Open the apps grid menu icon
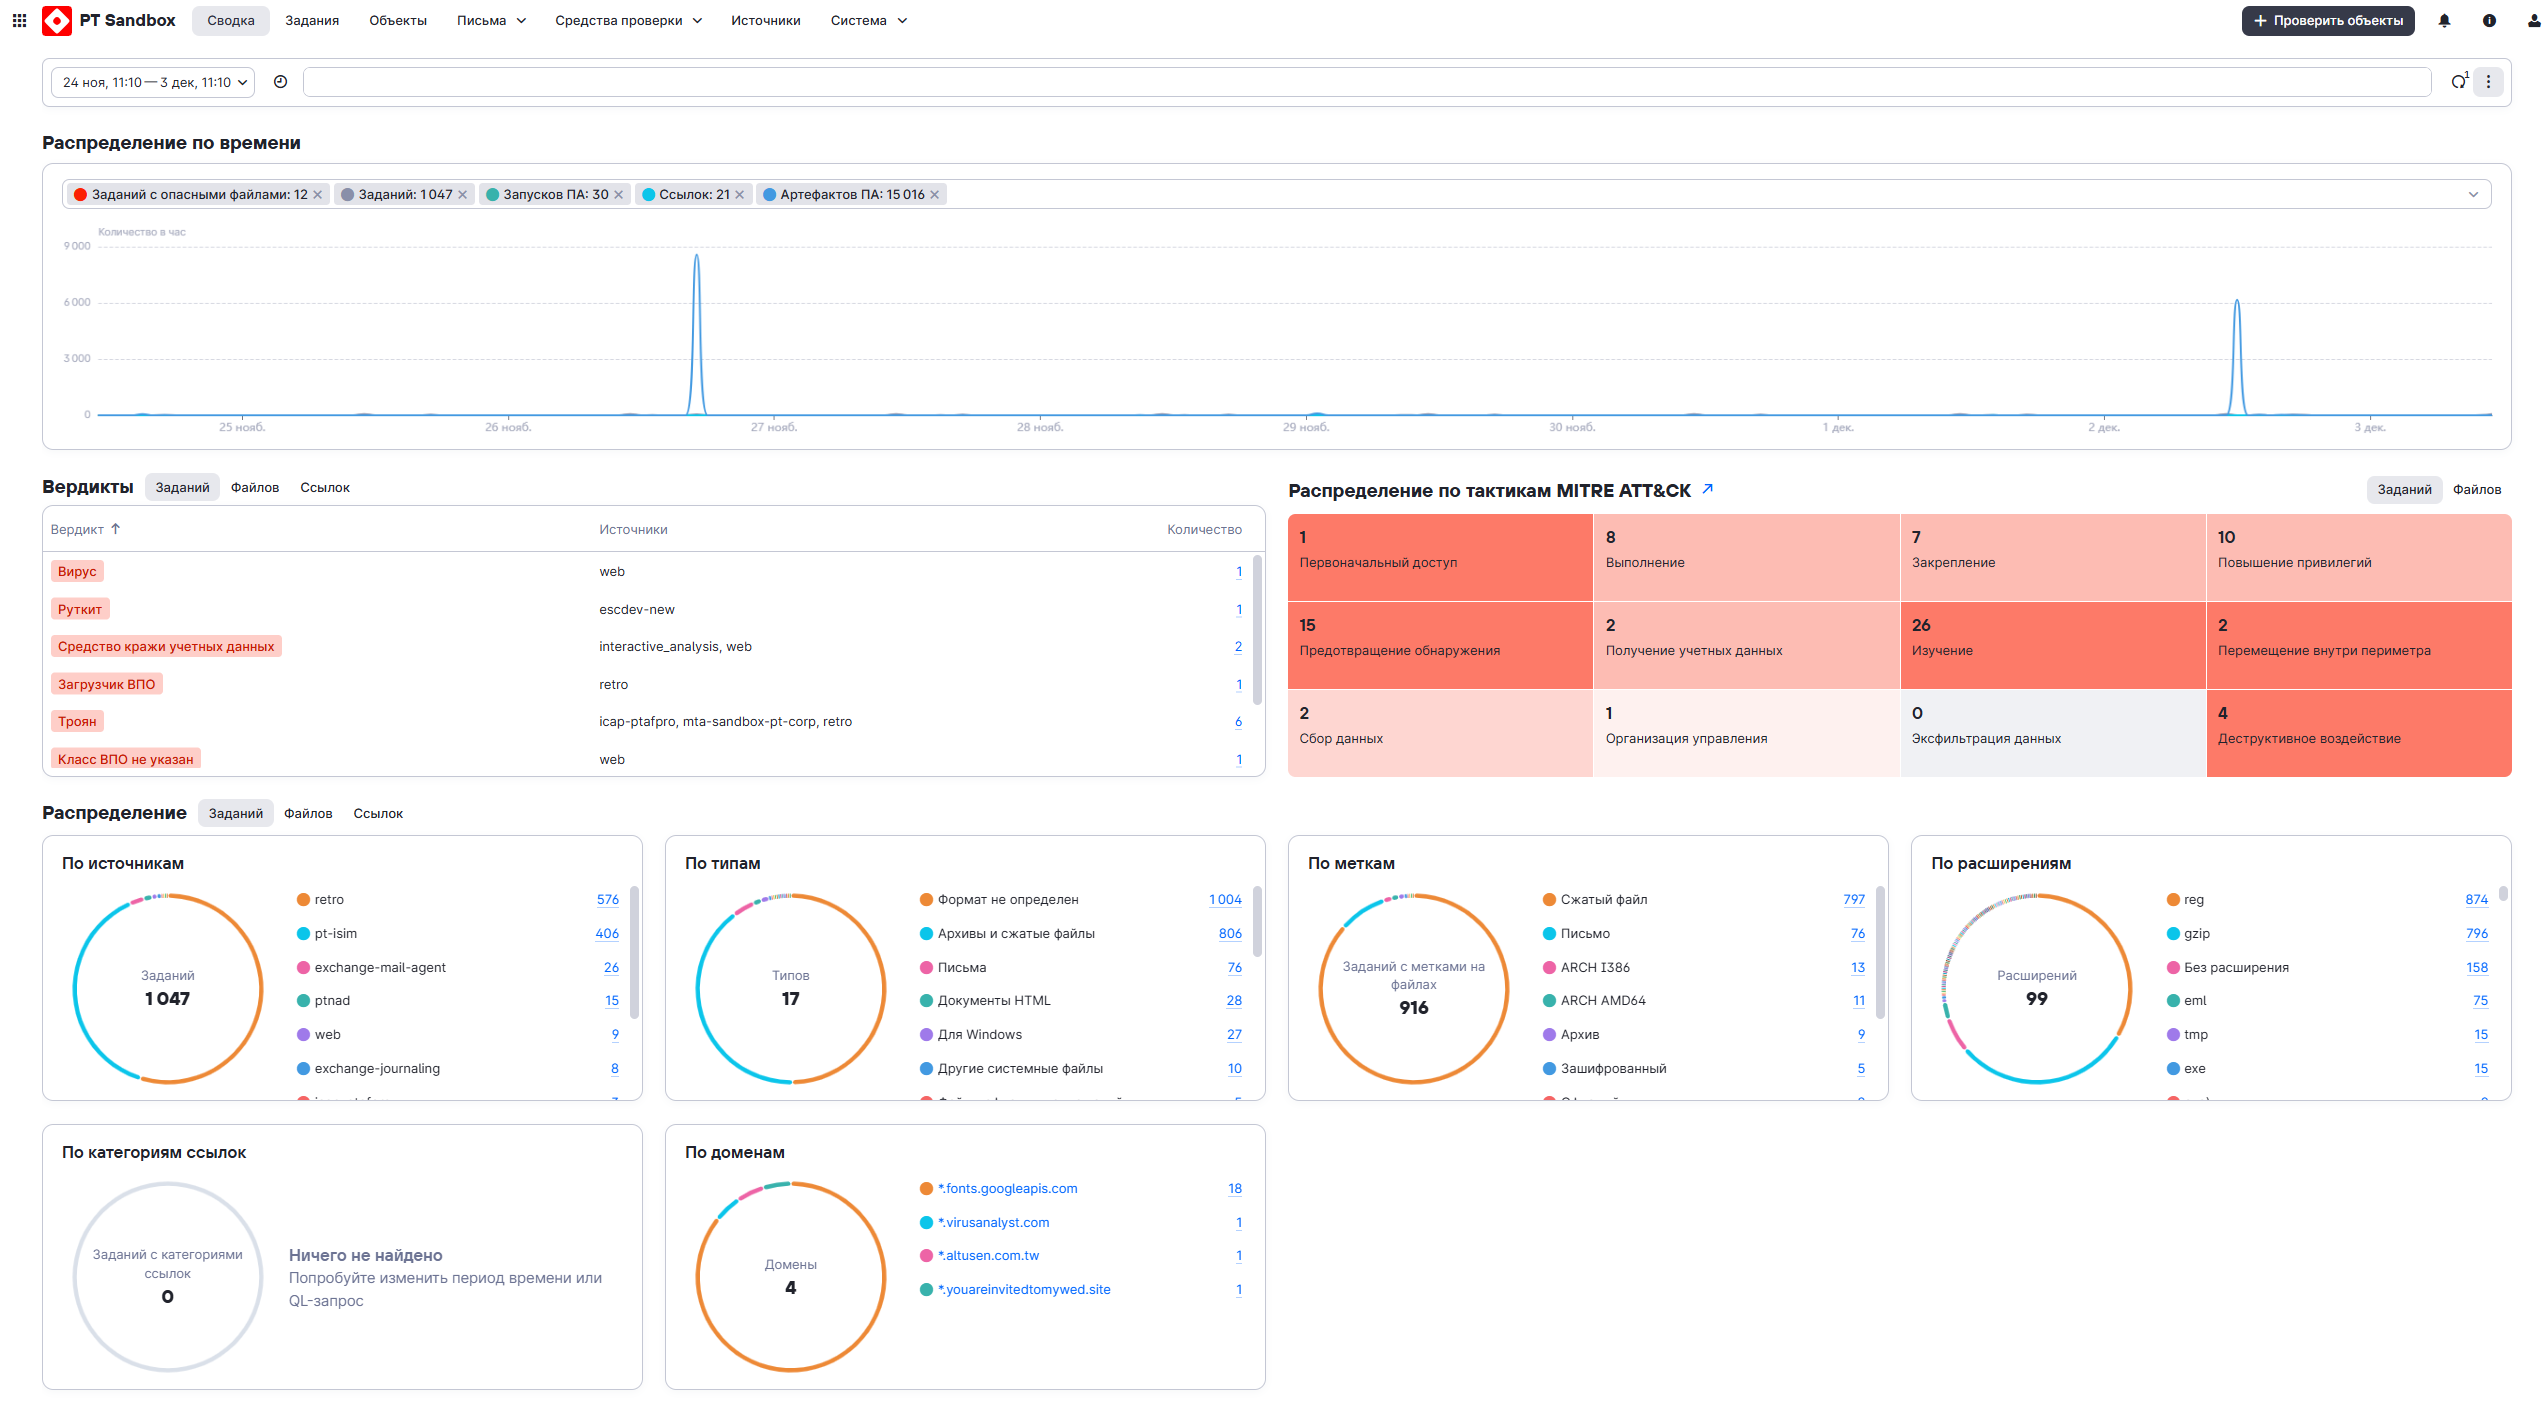Image resolution: width=2545 pixels, height=1407 pixels. (x=19, y=20)
